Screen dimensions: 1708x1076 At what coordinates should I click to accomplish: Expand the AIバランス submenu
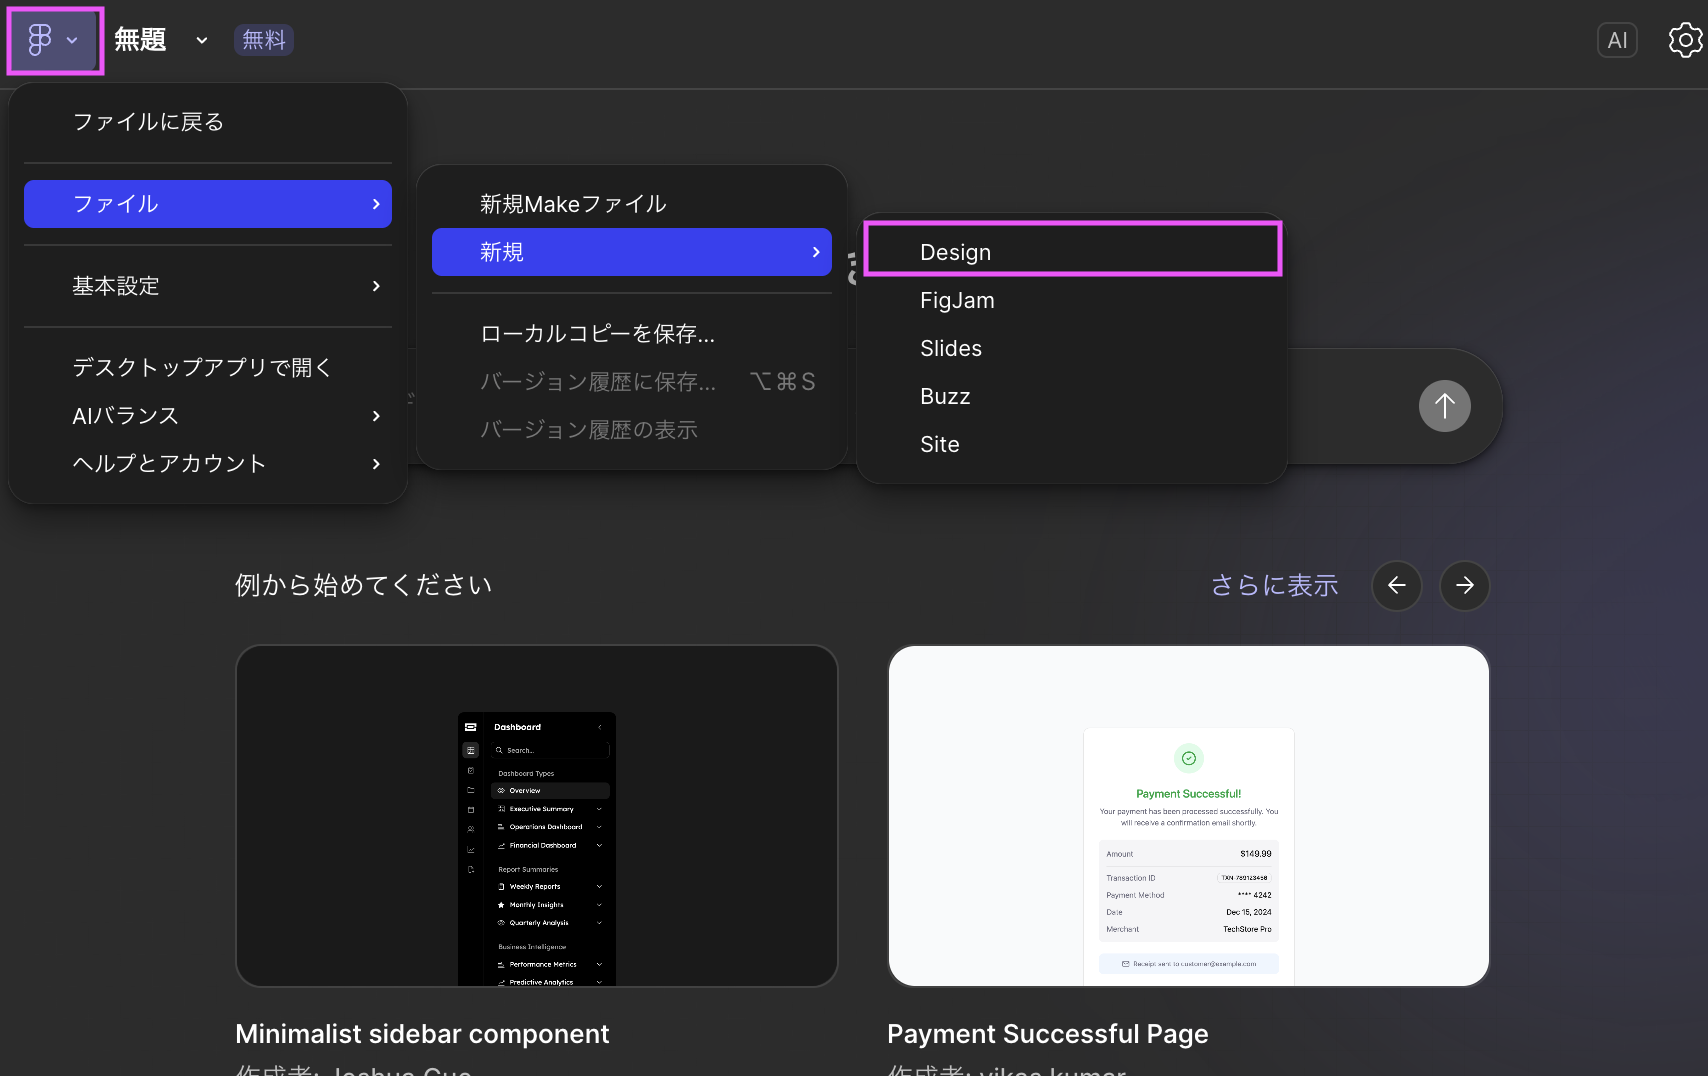tap(207, 416)
